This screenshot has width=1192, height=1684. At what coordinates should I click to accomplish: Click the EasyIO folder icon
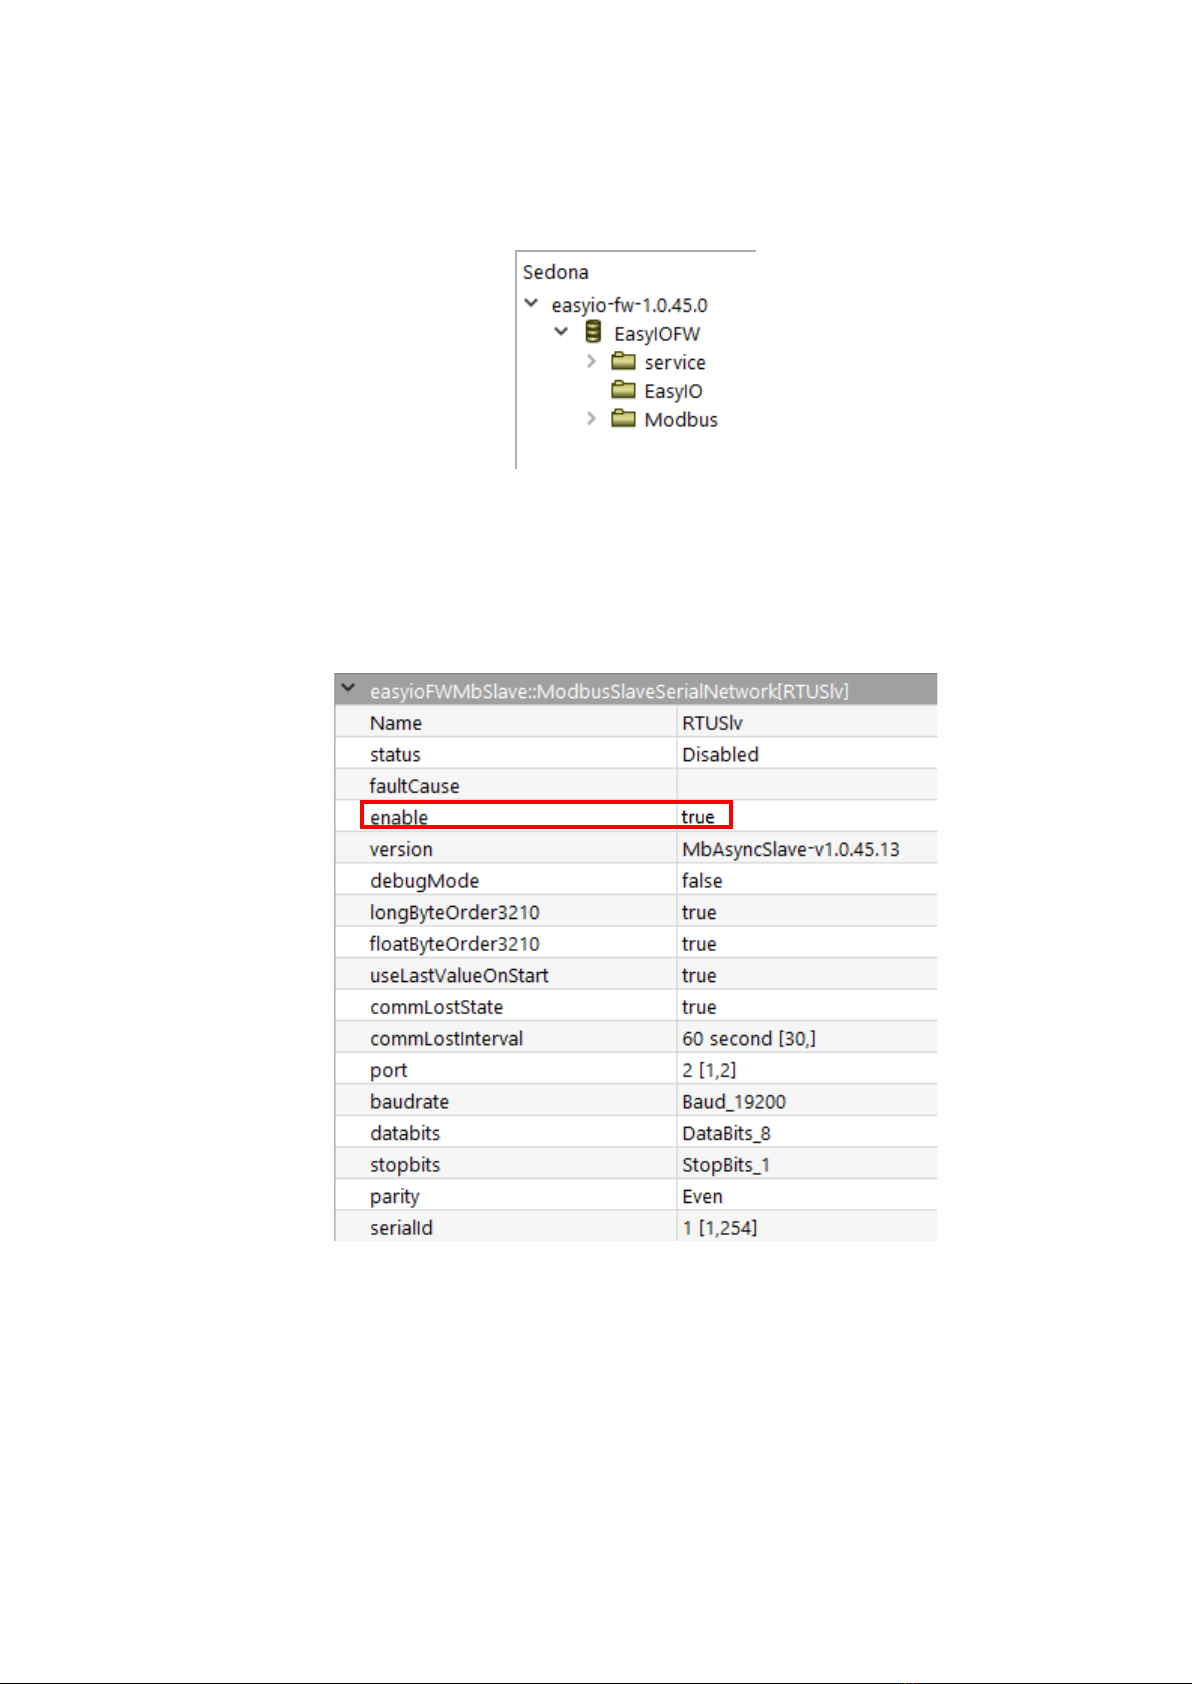pos(624,390)
